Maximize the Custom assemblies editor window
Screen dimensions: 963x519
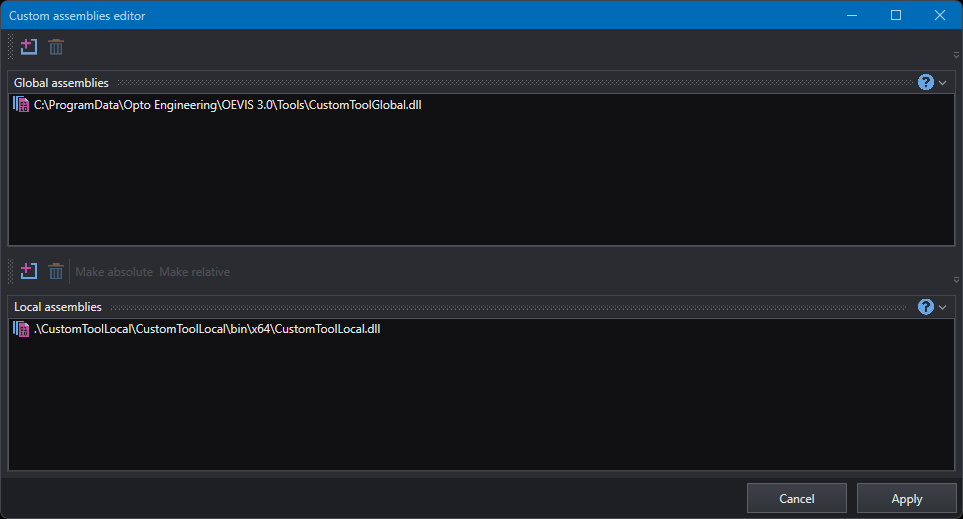point(896,15)
